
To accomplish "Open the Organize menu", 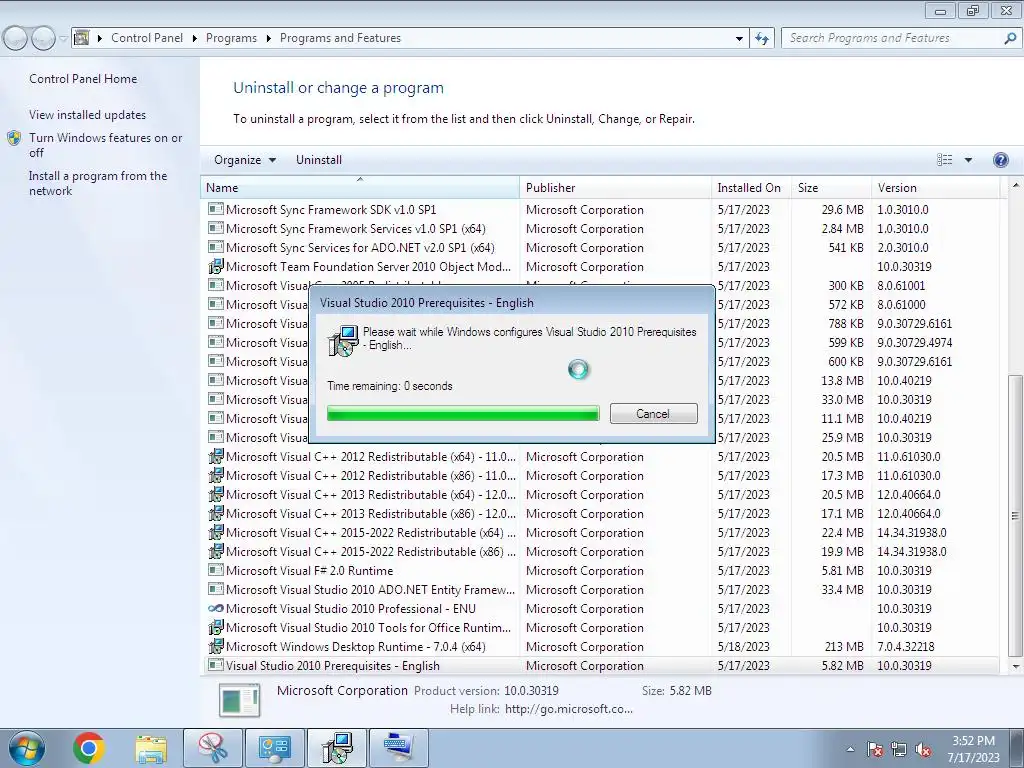I will coord(245,160).
